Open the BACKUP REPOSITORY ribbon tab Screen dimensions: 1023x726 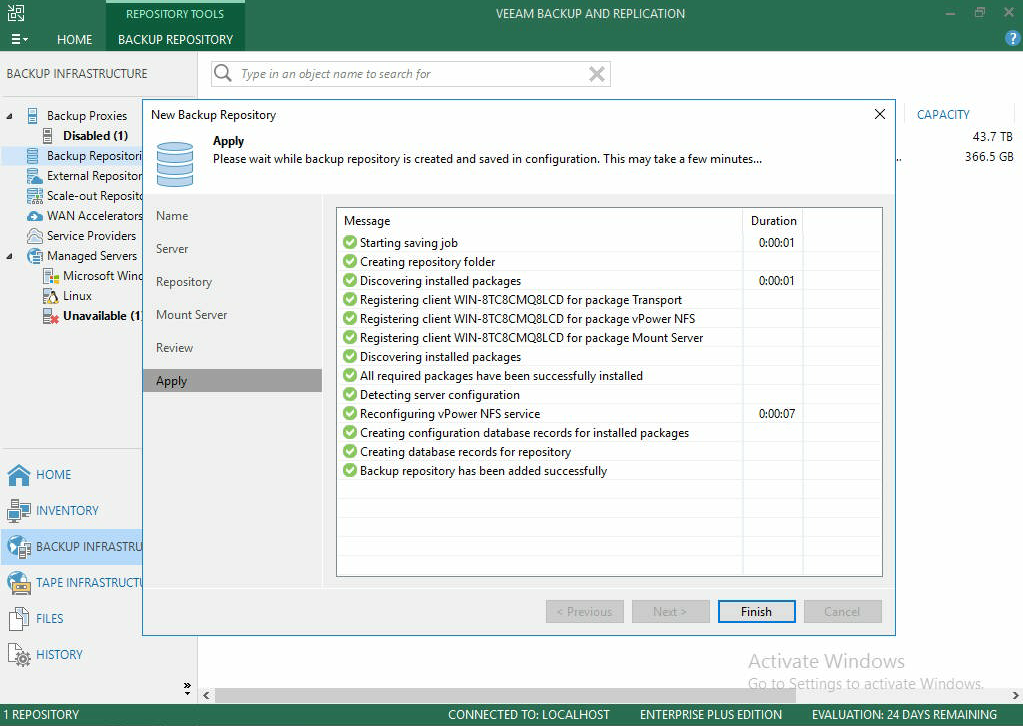point(176,39)
